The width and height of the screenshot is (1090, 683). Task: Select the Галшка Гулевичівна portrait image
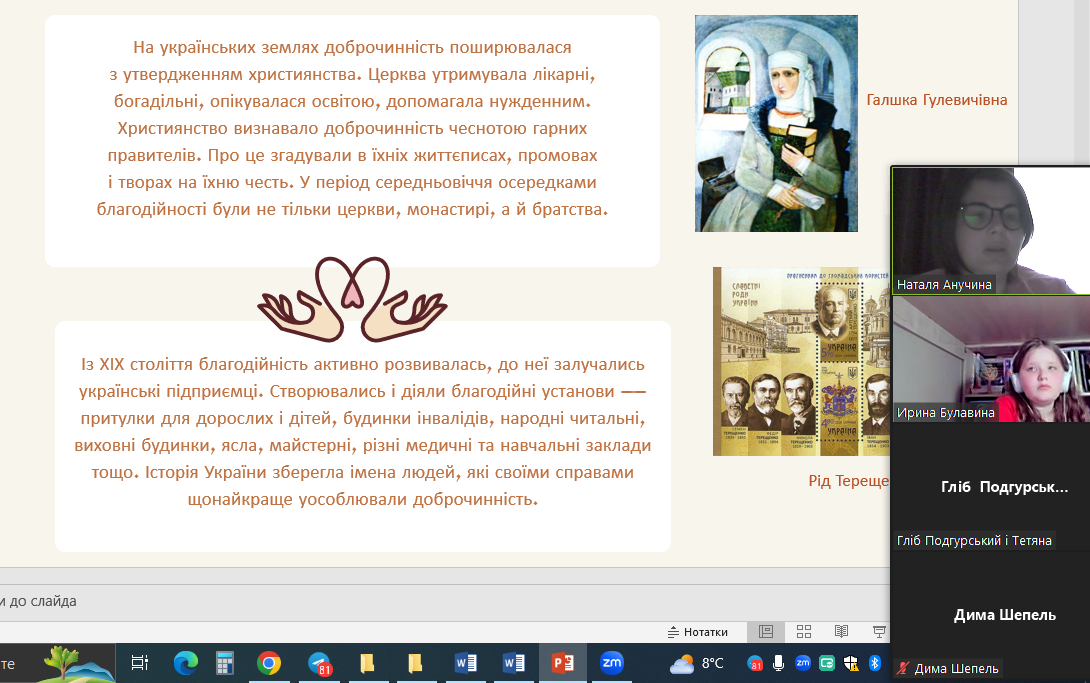pos(776,124)
